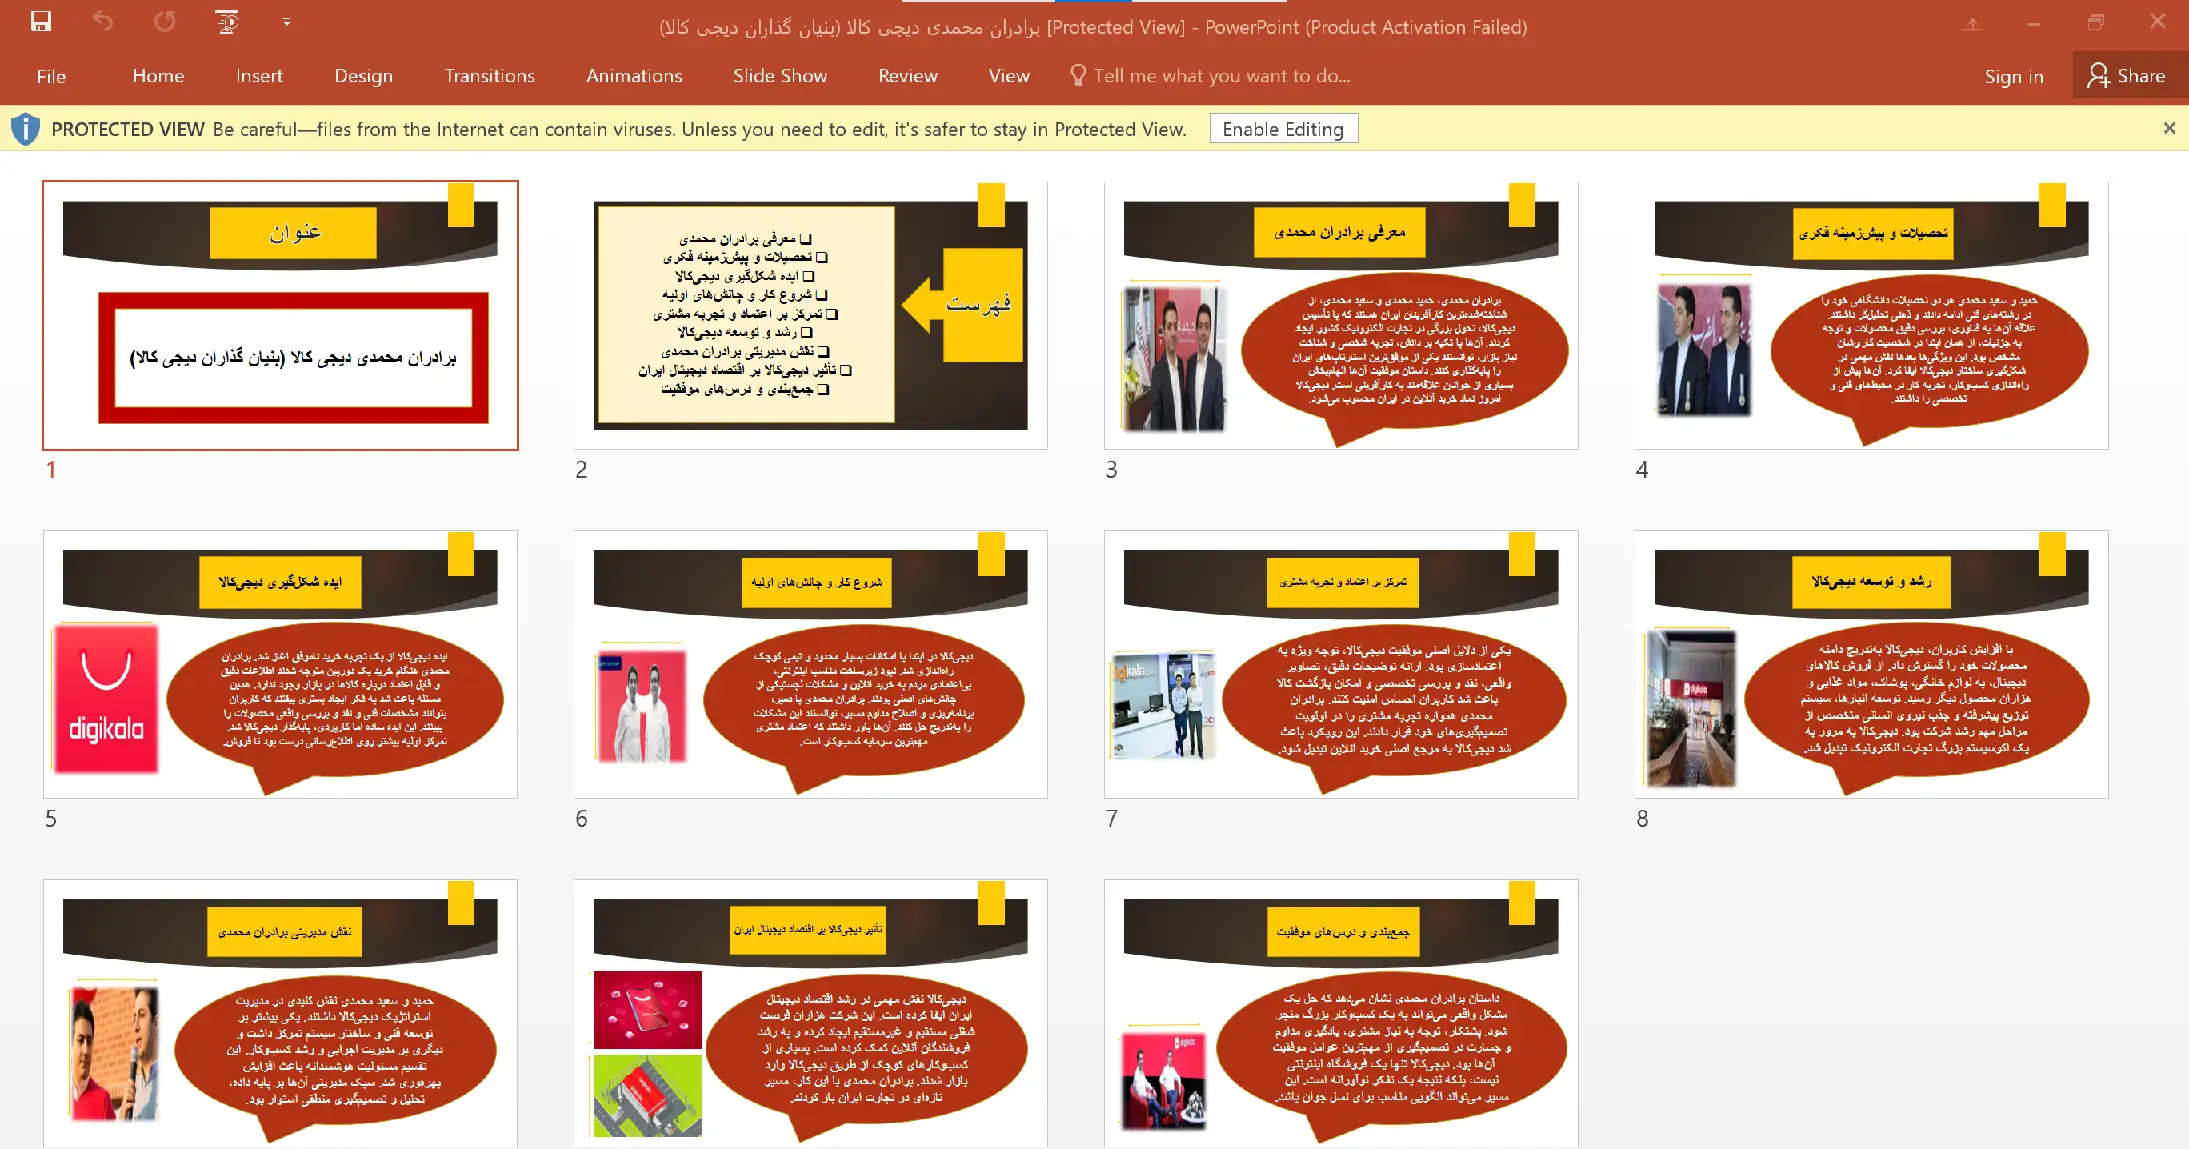Image resolution: width=2189 pixels, height=1149 pixels.
Task: Open the Animations tab
Action: click(634, 76)
